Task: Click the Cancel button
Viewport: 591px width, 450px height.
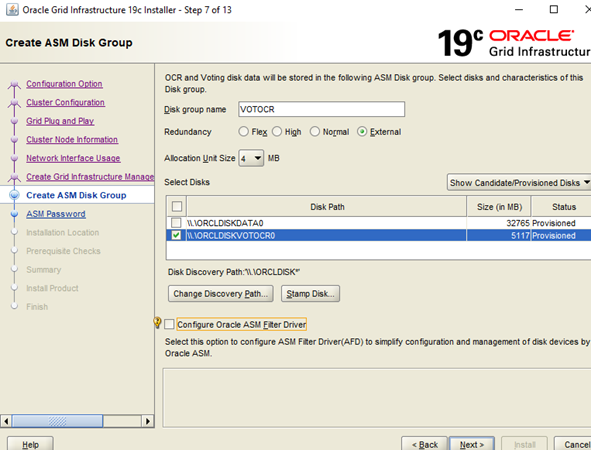Action: point(573,444)
